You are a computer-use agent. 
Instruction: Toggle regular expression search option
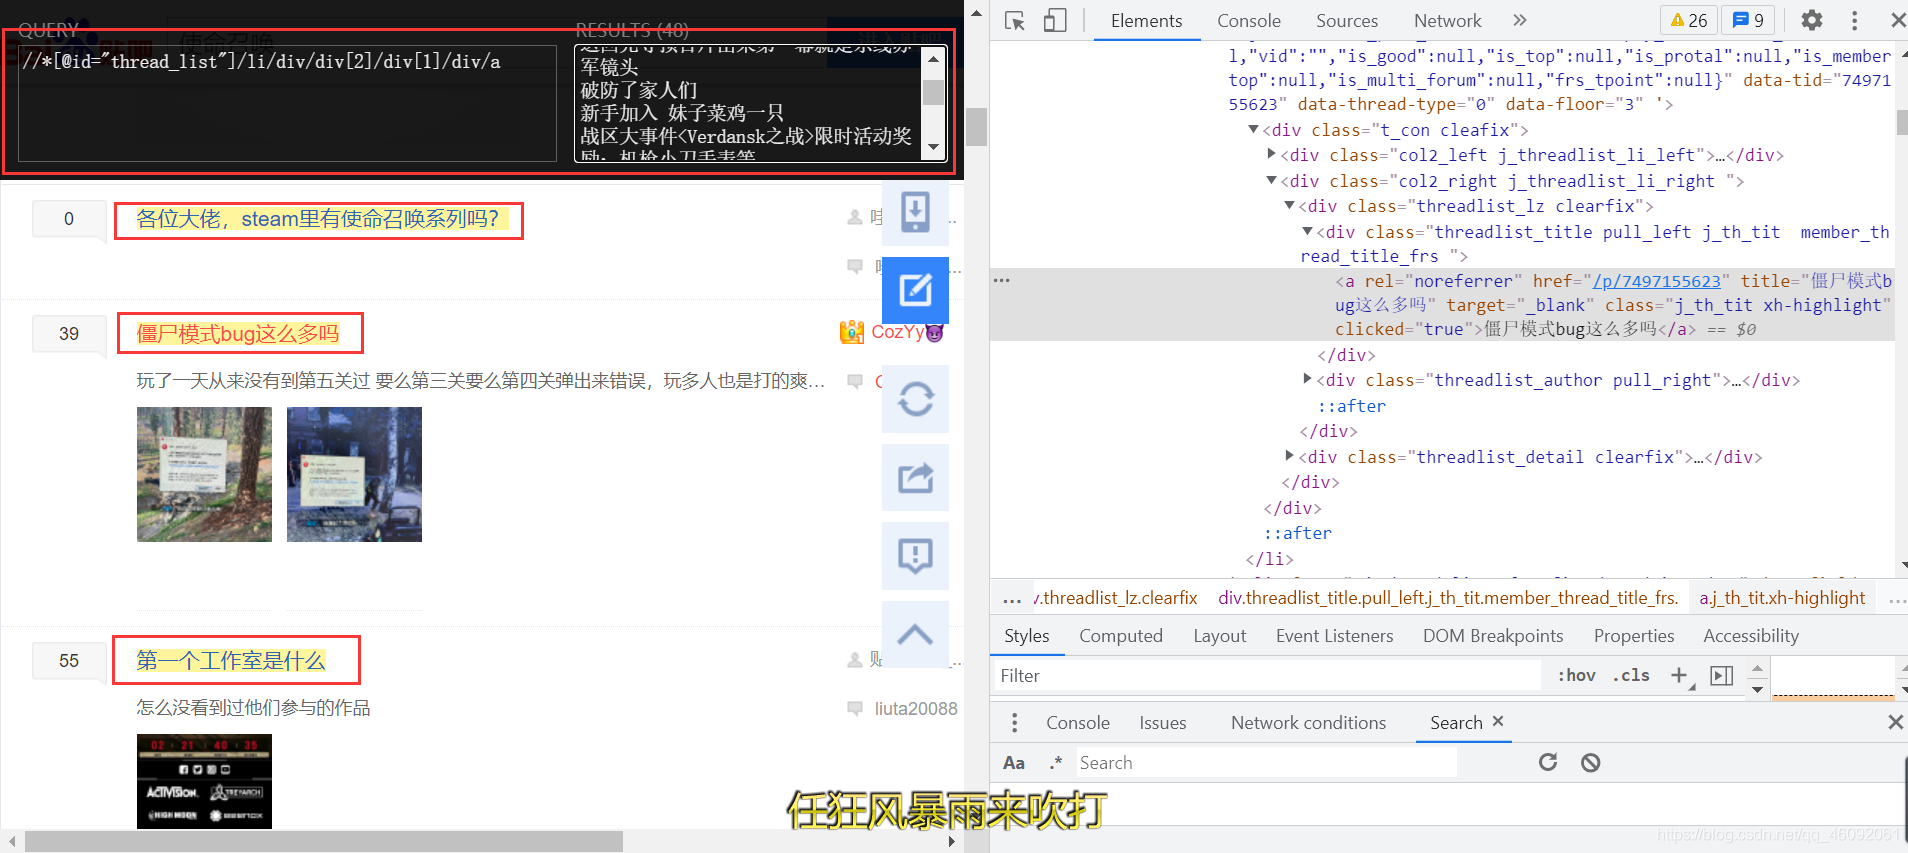pyautogui.click(x=1056, y=763)
